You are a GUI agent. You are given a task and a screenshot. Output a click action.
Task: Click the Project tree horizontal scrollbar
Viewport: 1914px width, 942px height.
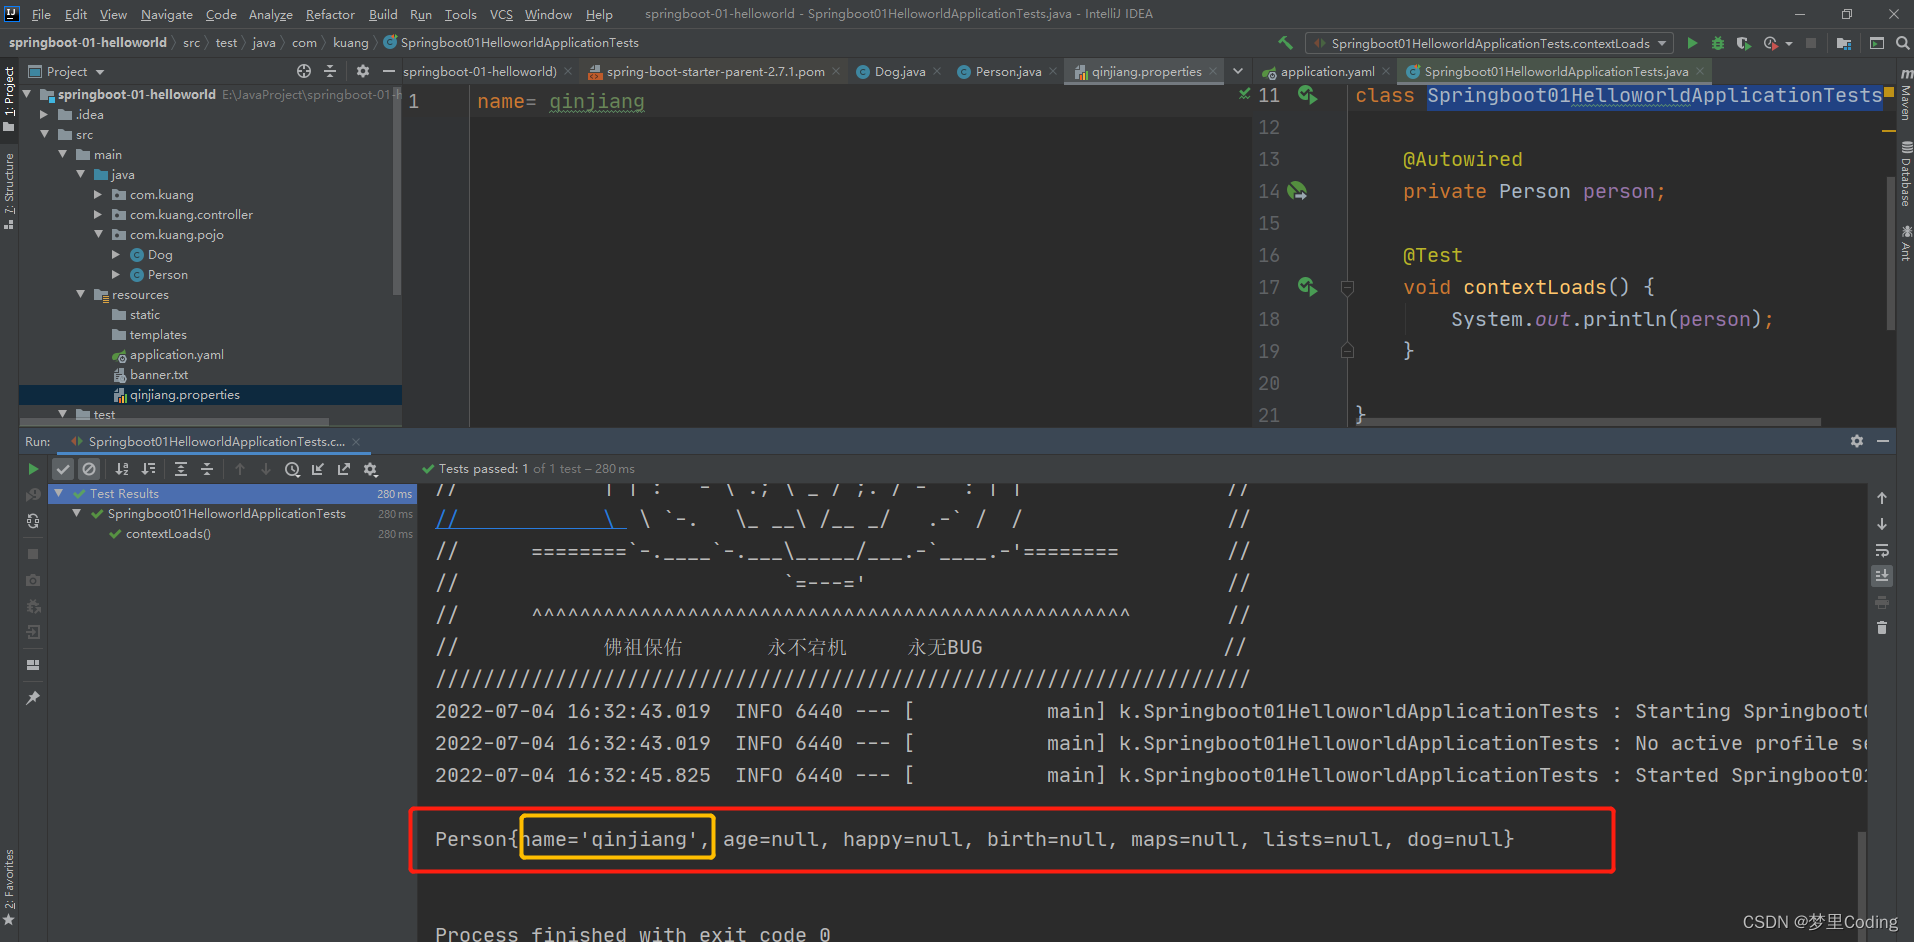point(174,422)
